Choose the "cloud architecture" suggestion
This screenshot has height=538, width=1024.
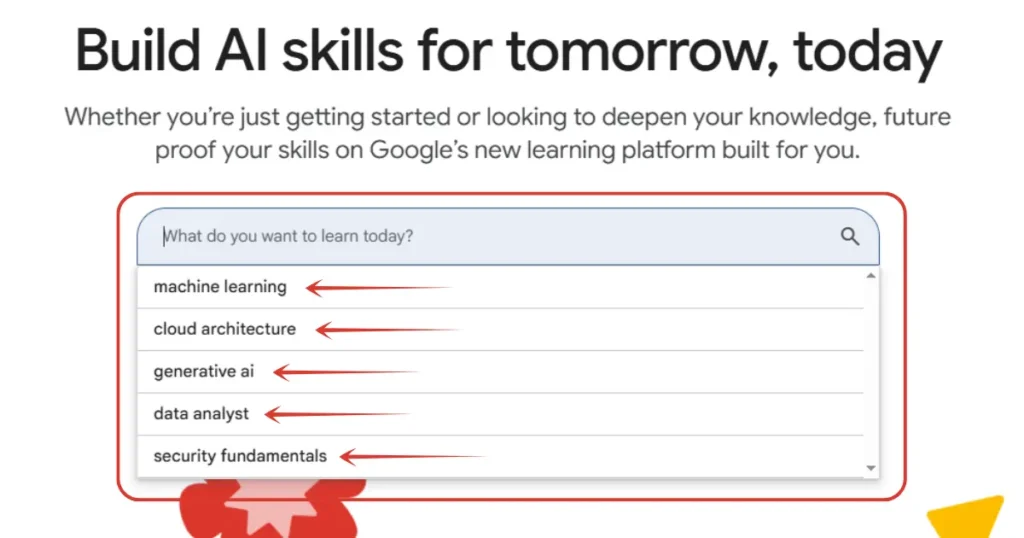(224, 329)
